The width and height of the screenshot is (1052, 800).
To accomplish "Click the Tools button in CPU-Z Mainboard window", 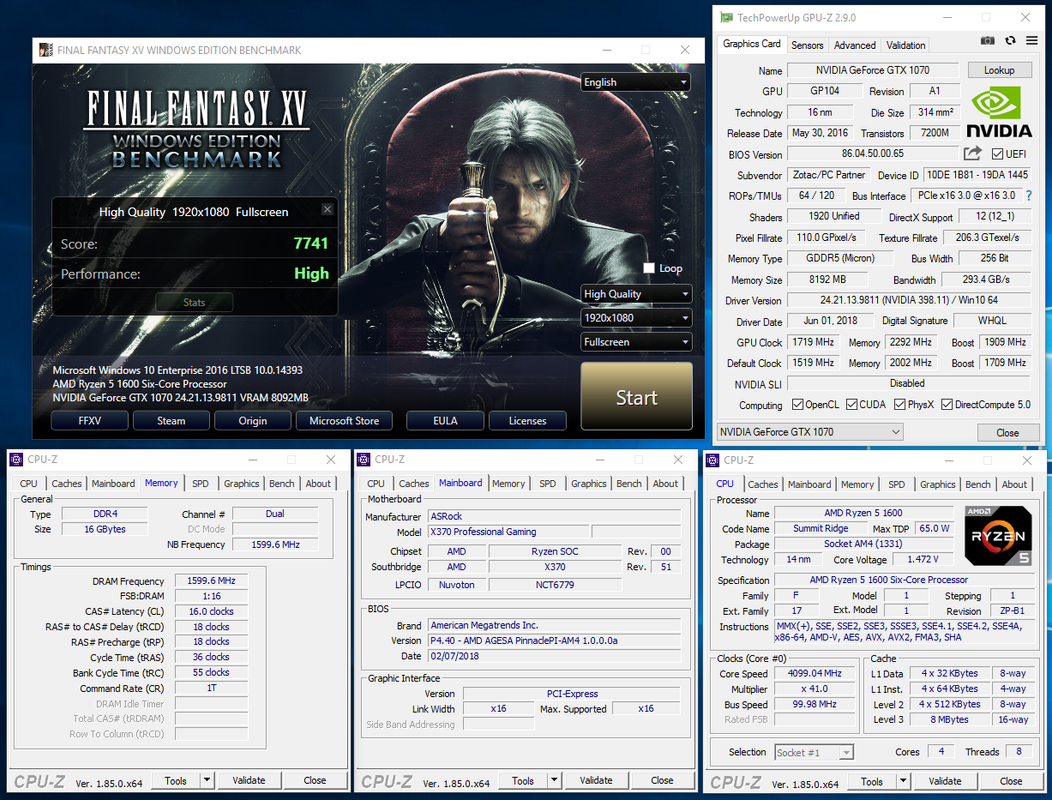I will pos(523,780).
